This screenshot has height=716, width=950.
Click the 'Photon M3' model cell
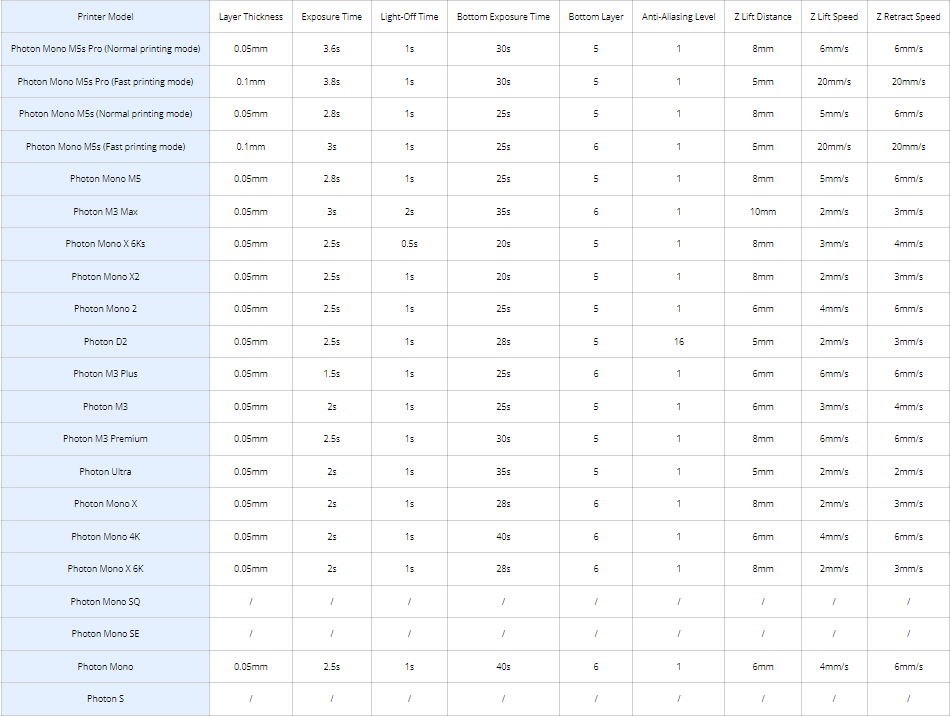click(x=105, y=406)
